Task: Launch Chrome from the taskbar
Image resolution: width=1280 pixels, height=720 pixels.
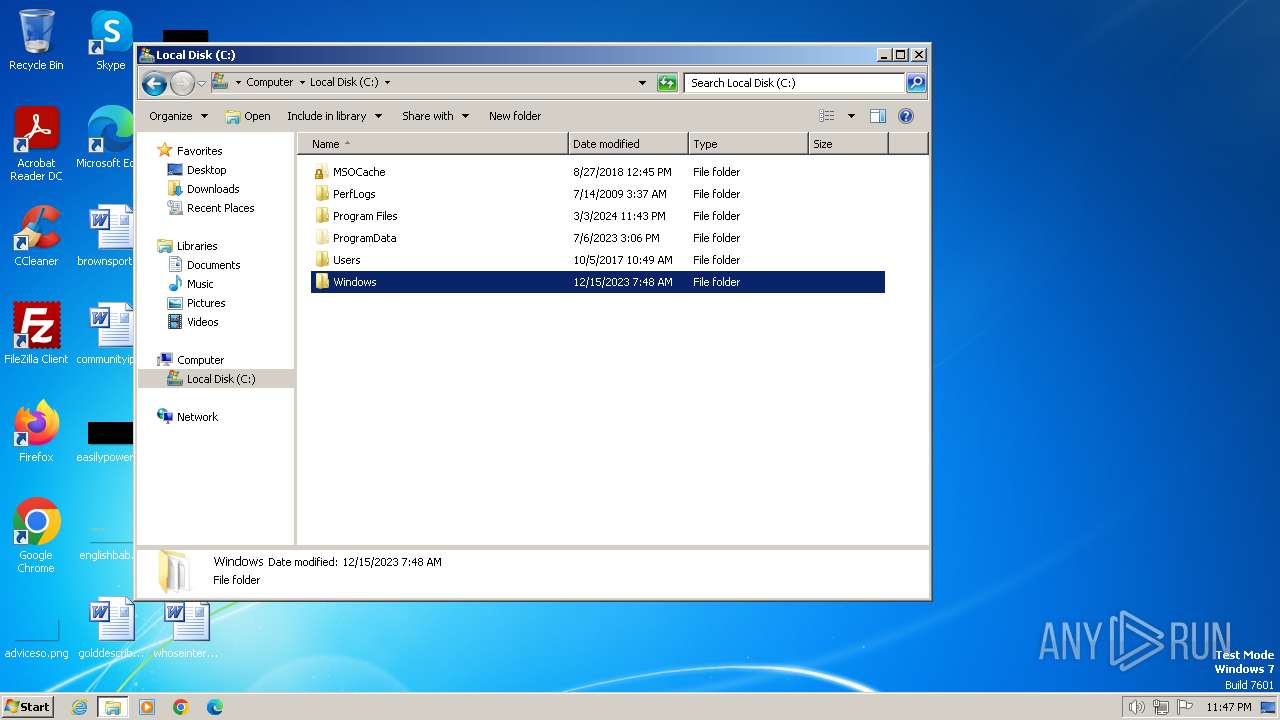Action: tap(181, 707)
